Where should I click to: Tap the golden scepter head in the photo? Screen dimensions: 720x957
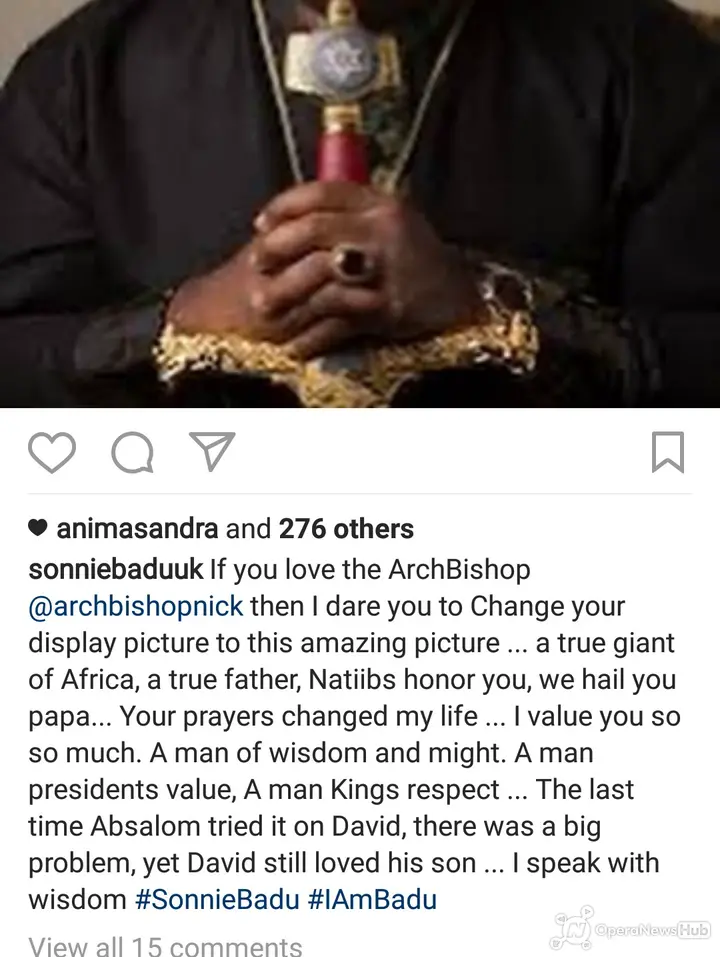coord(344,60)
